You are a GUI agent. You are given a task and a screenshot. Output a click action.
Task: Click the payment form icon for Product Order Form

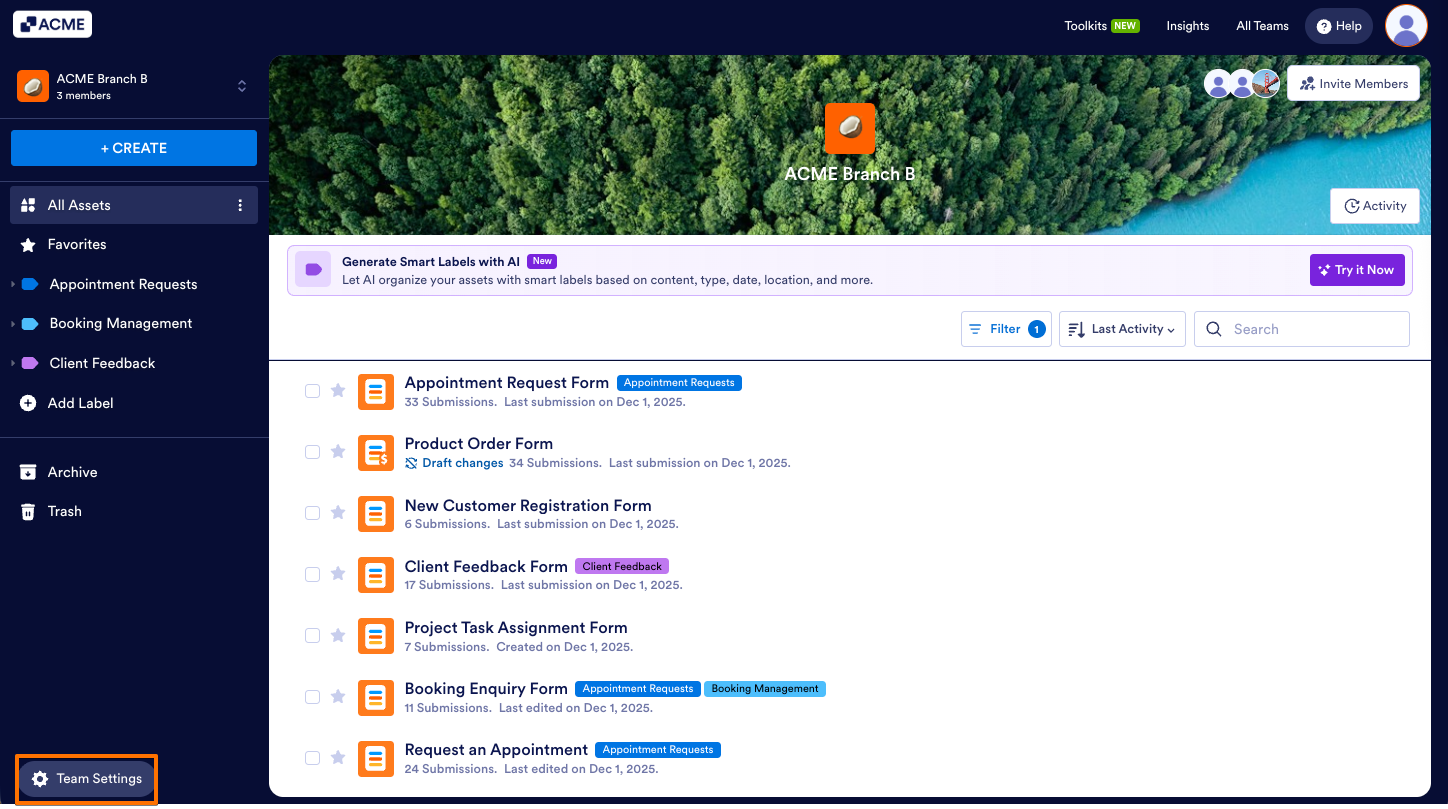pyautogui.click(x=376, y=452)
